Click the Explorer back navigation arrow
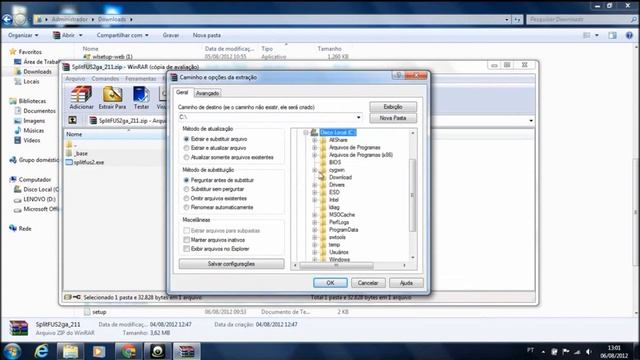The image size is (640, 360). [x=7, y=19]
